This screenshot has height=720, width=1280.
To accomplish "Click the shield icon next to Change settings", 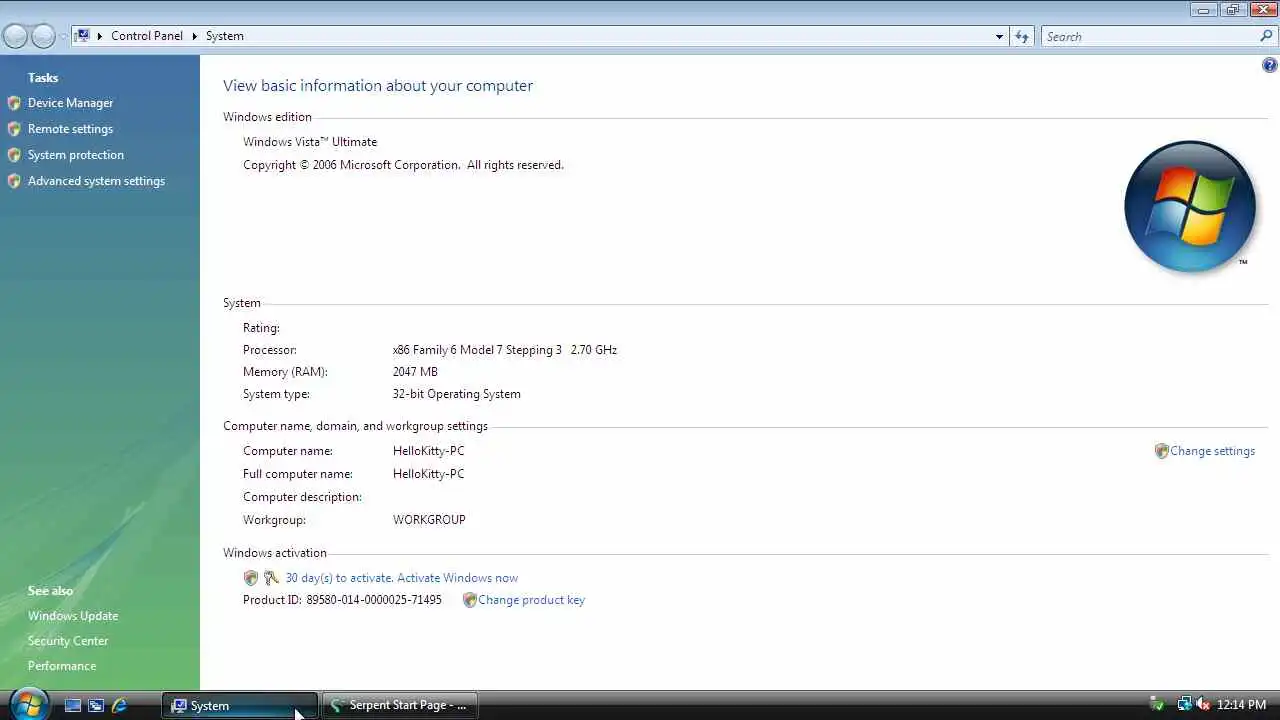I will click(1161, 451).
